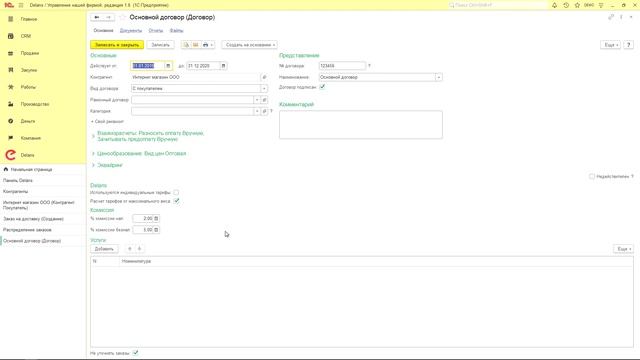Open the Контрагент record icon

pos(264,77)
